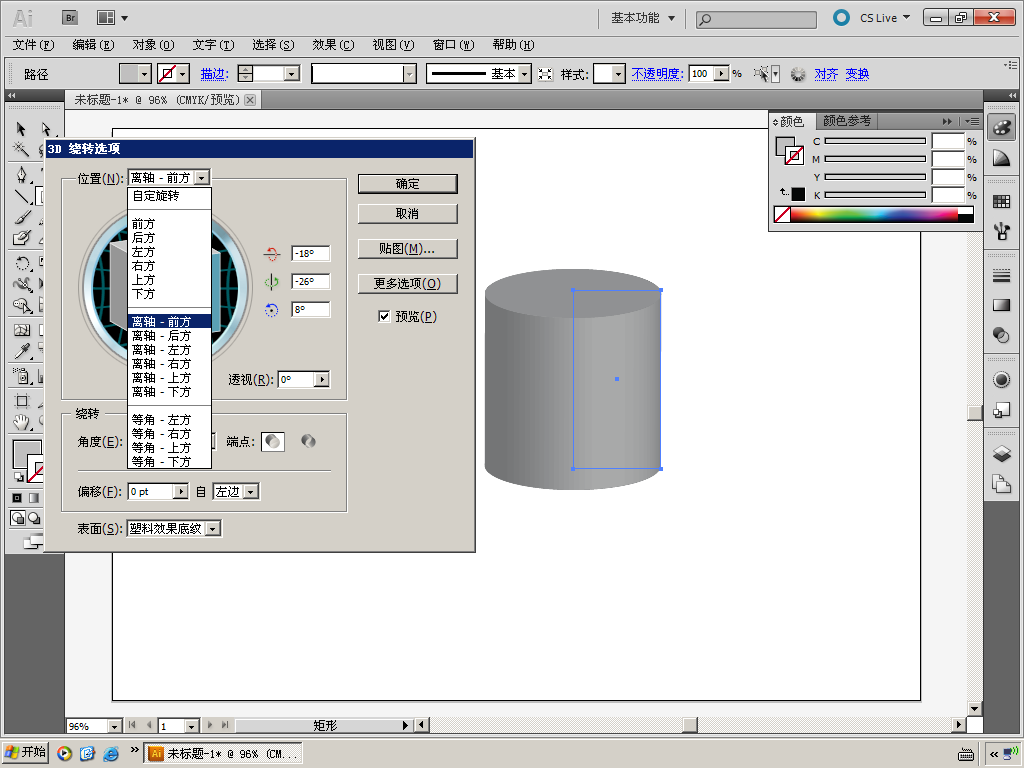
Task: Open the Layers panel icon
Action: tap(1001, 454)
